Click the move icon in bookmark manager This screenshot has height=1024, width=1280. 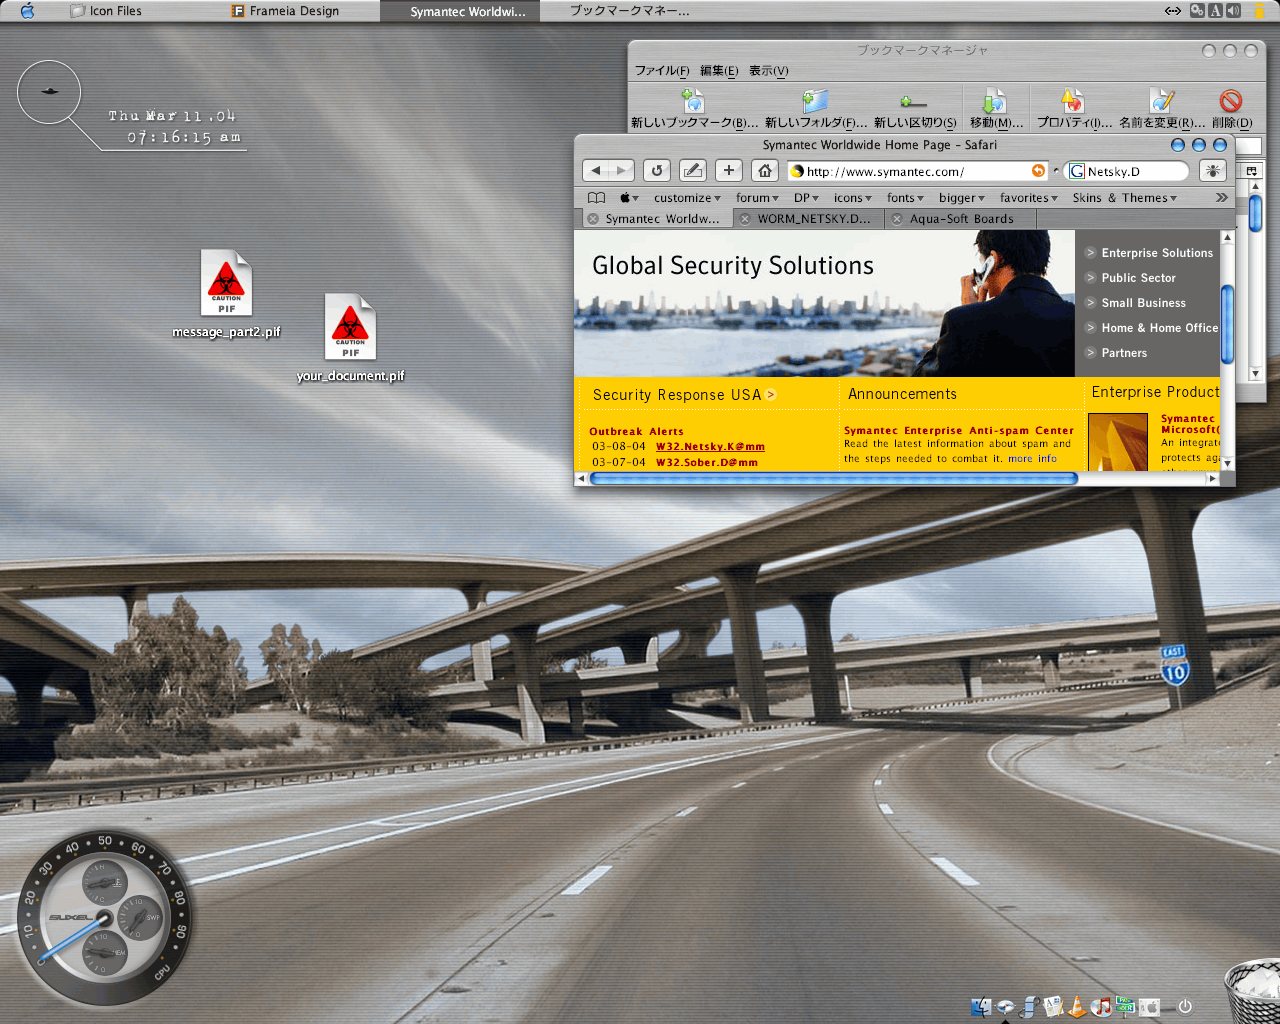point(994,101)
